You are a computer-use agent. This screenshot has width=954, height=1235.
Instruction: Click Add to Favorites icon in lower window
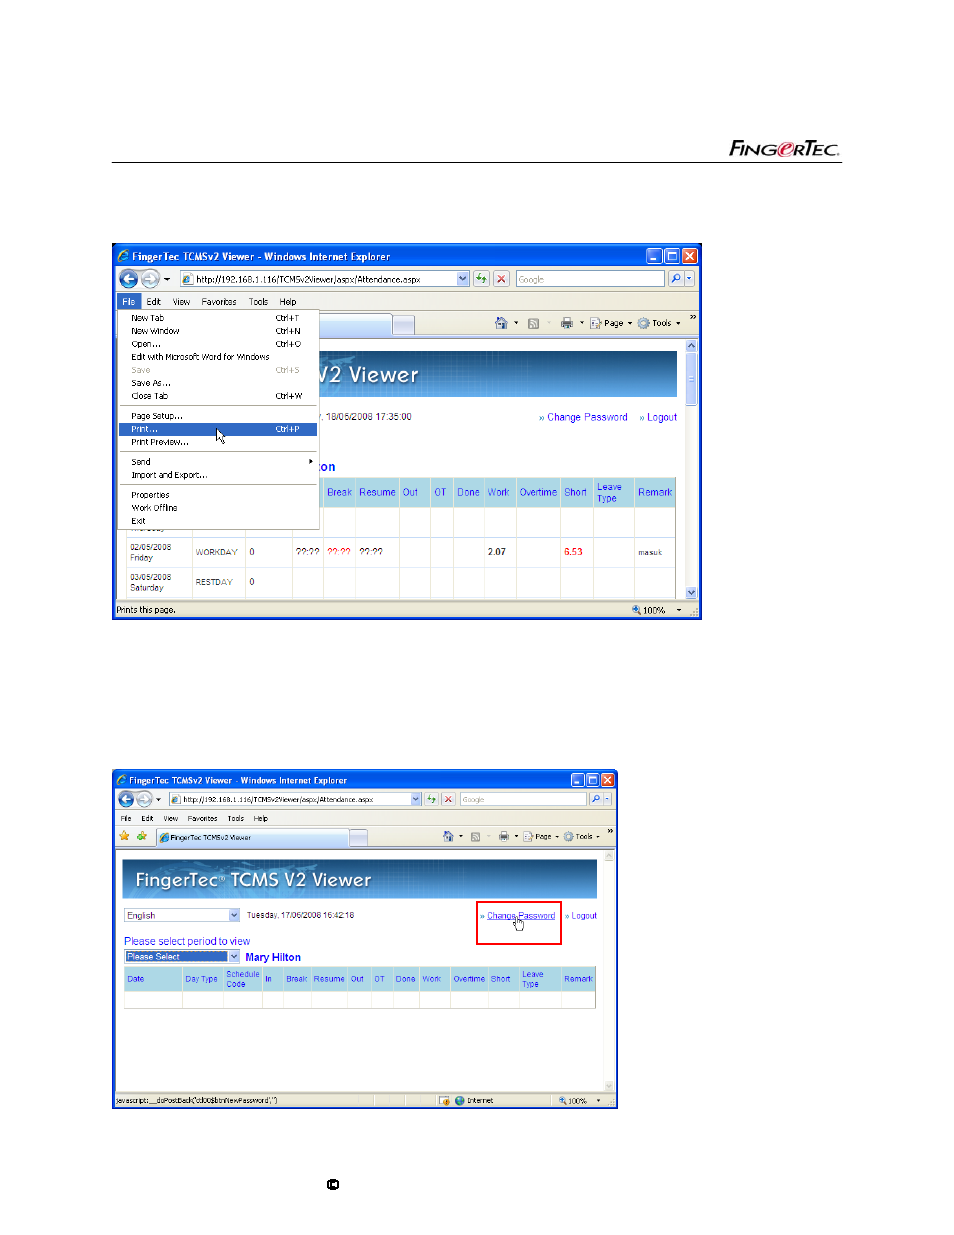[142, 836]
